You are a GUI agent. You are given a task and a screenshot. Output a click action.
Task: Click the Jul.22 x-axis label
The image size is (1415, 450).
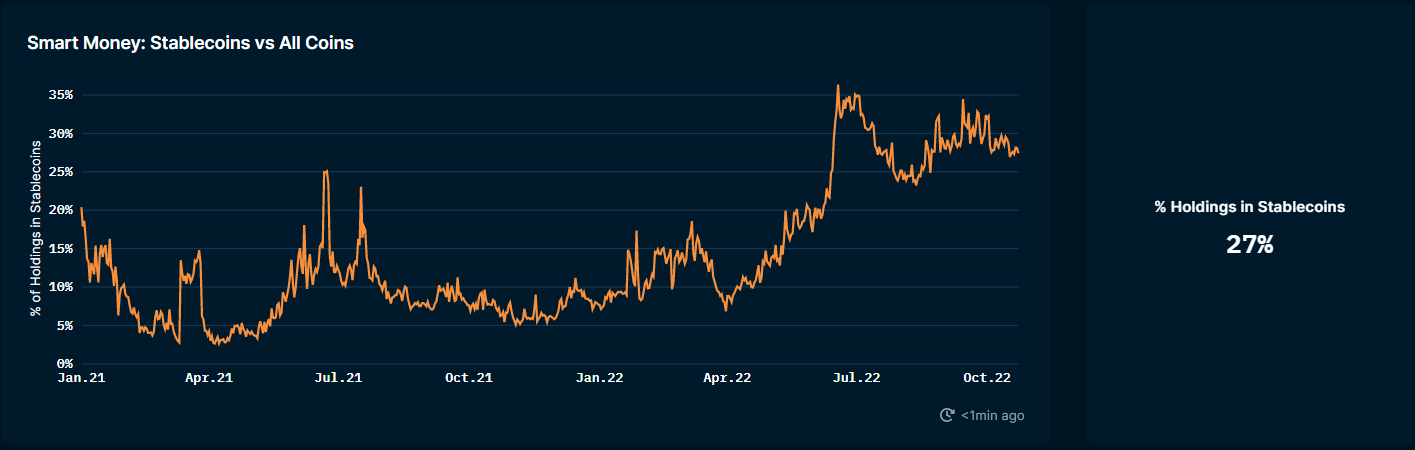click(856, 378)
